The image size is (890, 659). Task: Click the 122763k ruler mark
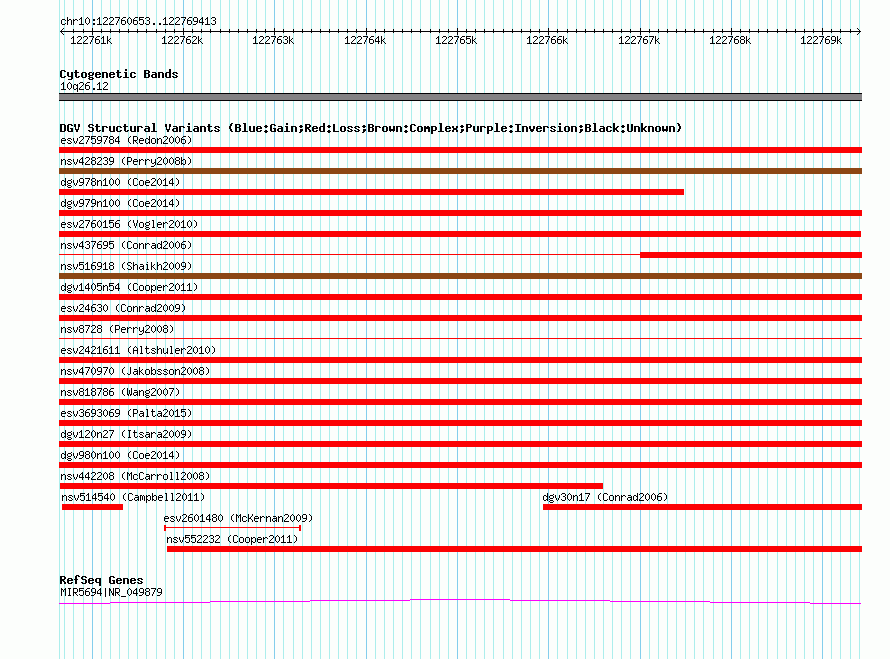(x=273, y=40)
